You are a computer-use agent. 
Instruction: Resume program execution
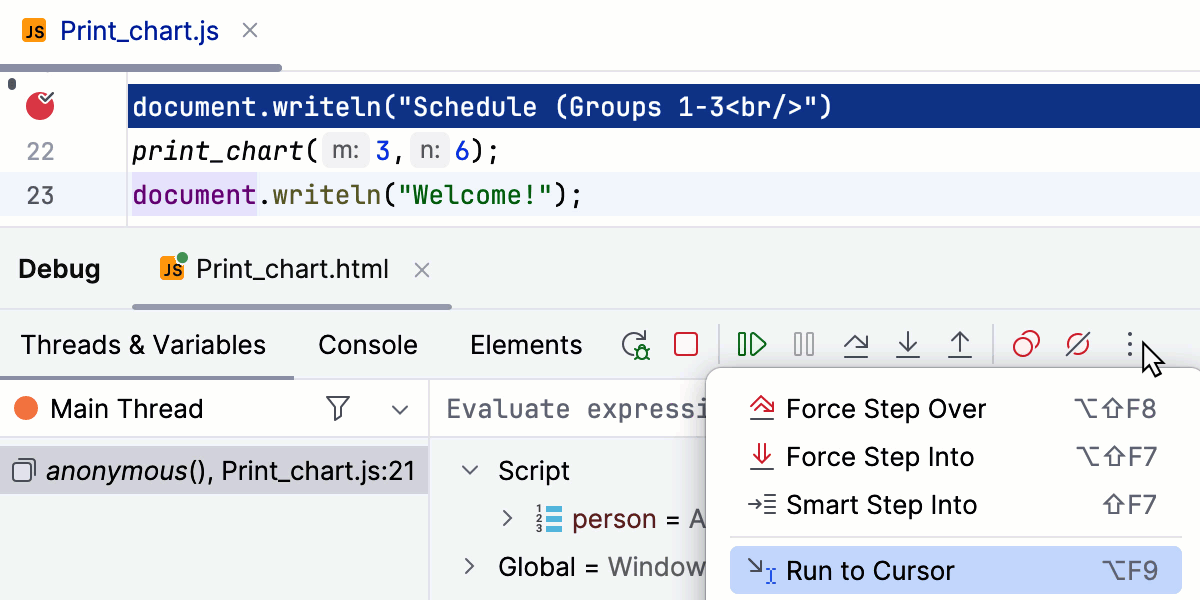click(x=751, y=344)
